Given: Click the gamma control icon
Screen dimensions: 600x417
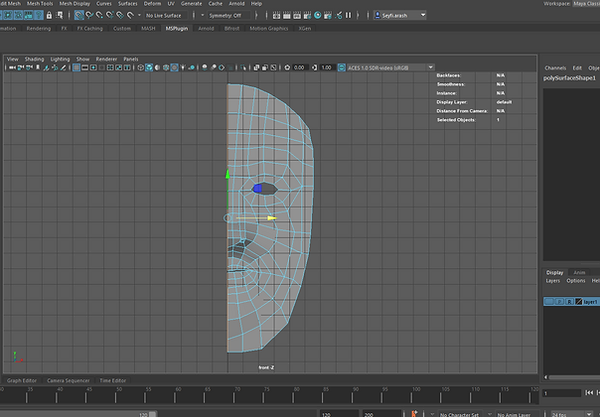Looking at the screenshot, I should coord(314,68).
